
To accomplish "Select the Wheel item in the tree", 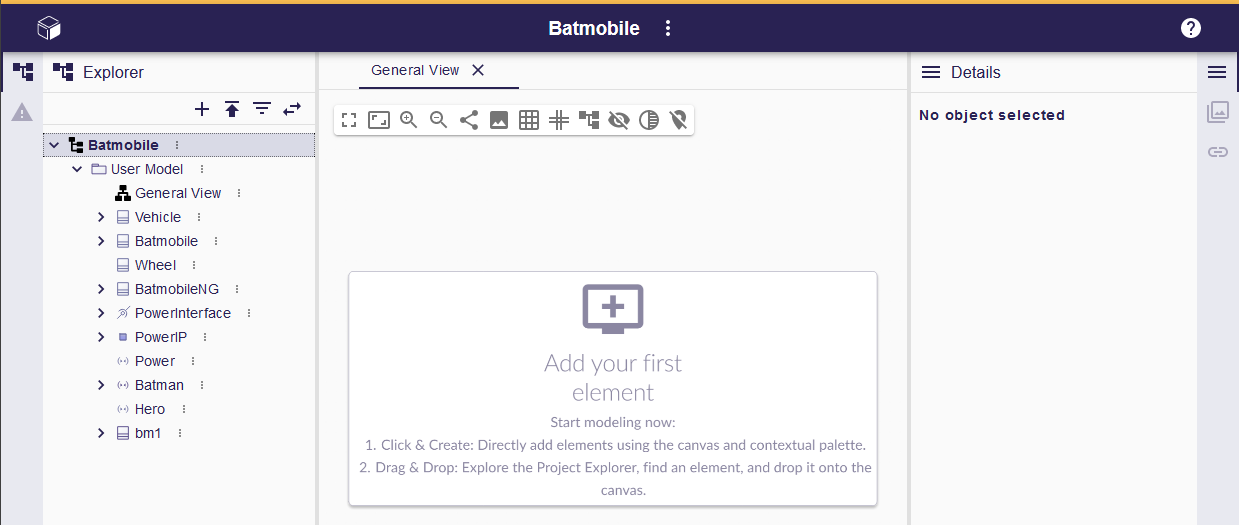I will coord(155,265).
